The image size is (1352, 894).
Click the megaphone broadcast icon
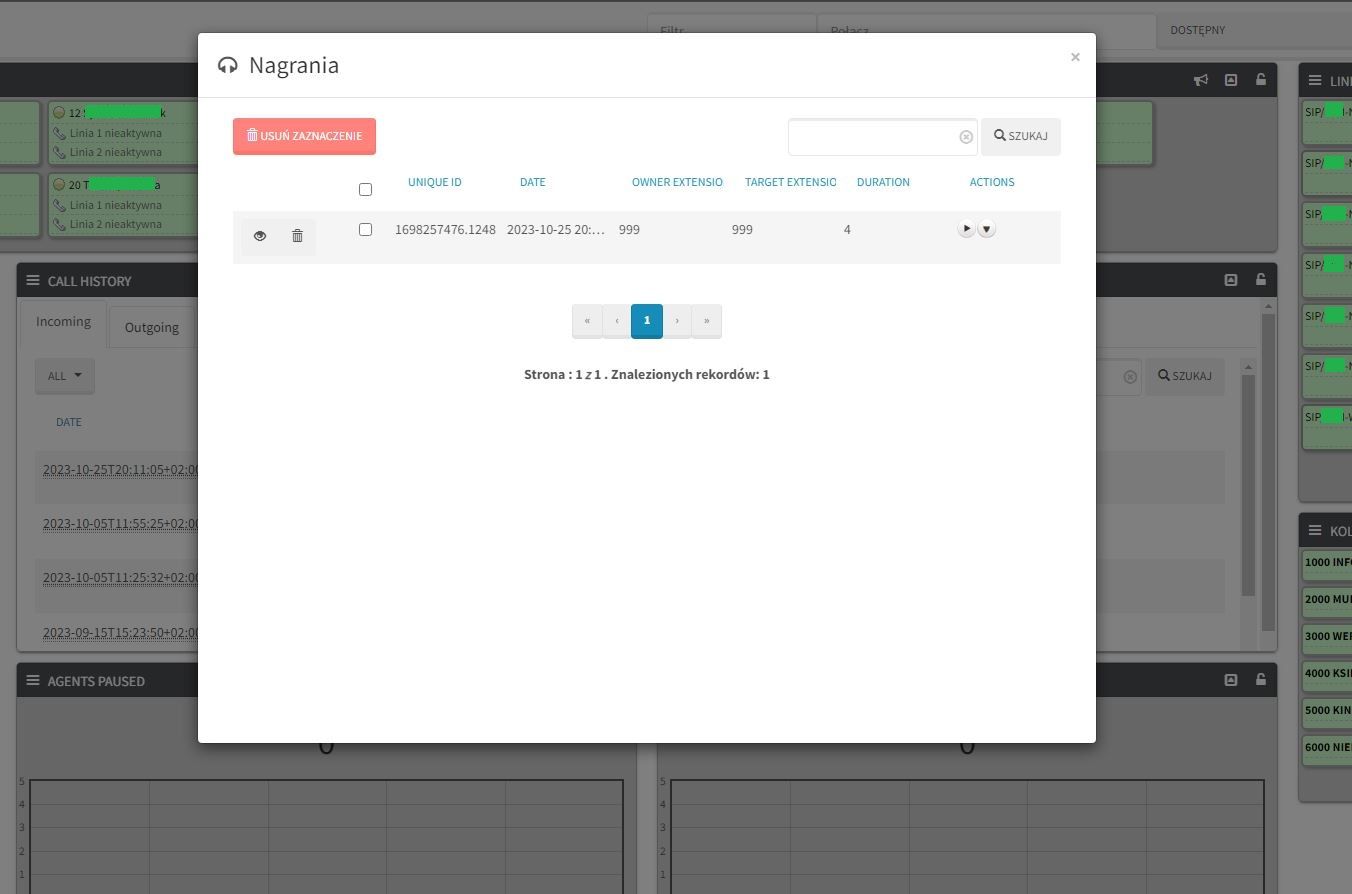click(x=1200, y=80)
